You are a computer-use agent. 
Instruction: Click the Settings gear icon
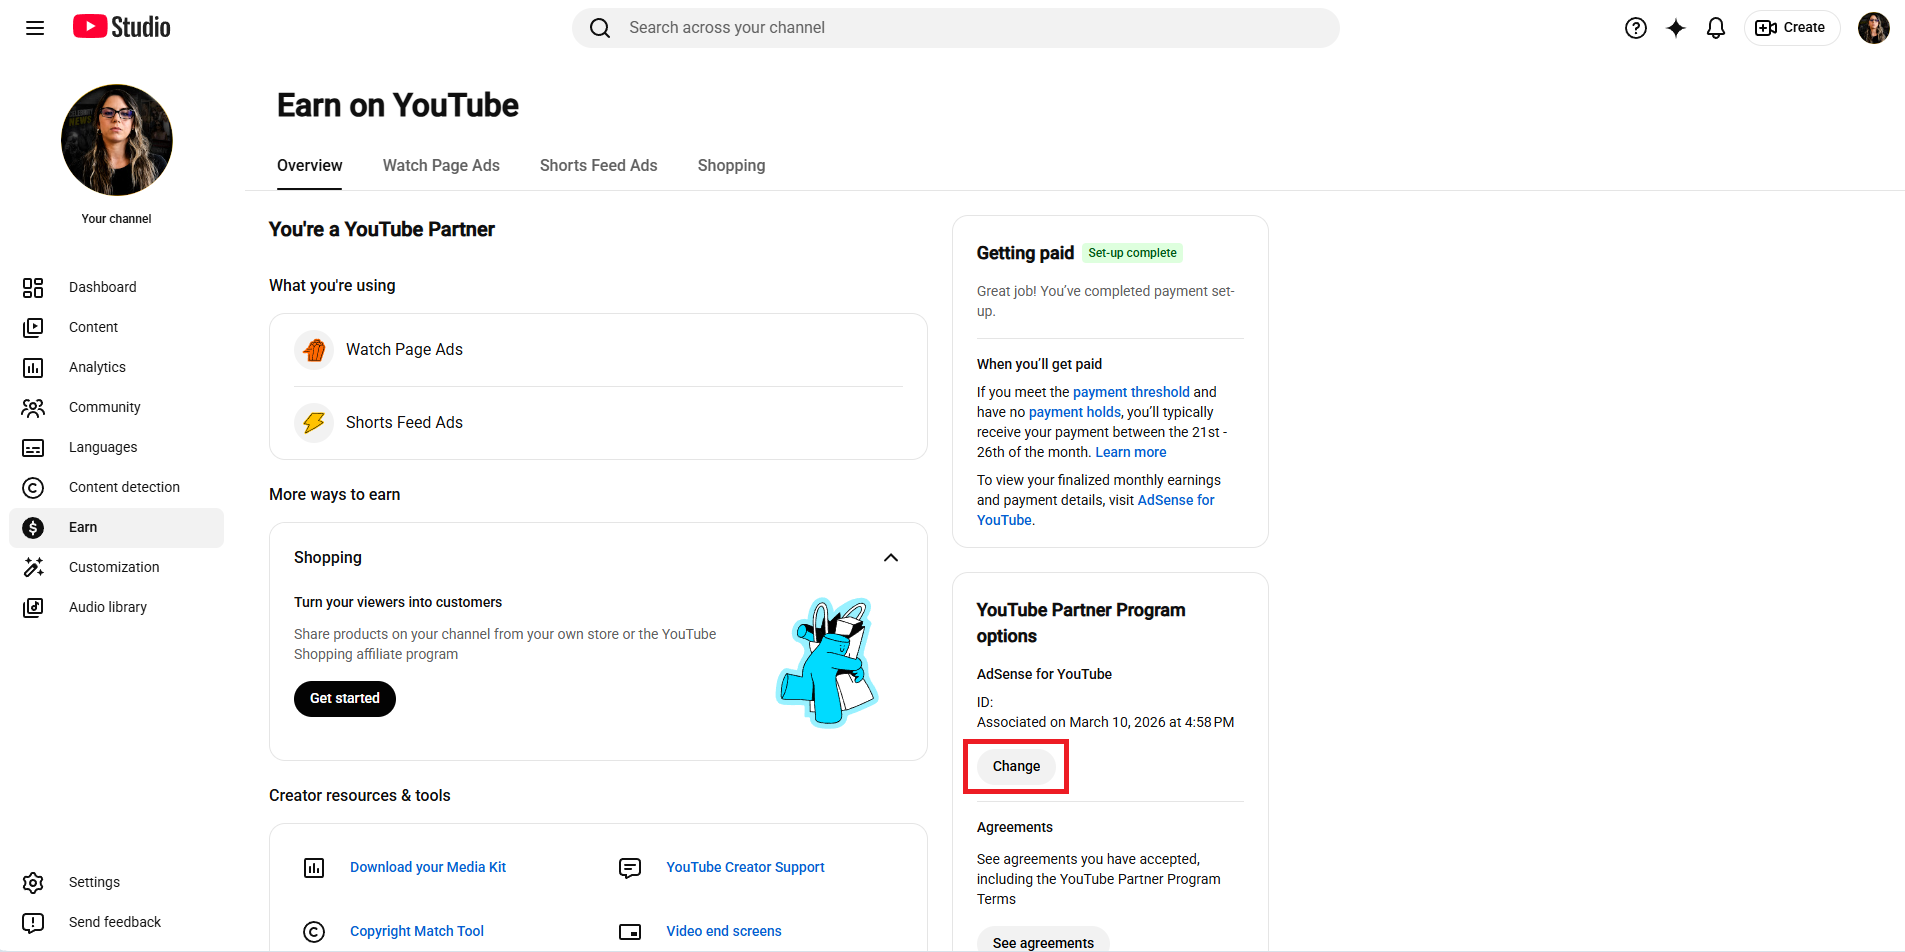point(33,883)
